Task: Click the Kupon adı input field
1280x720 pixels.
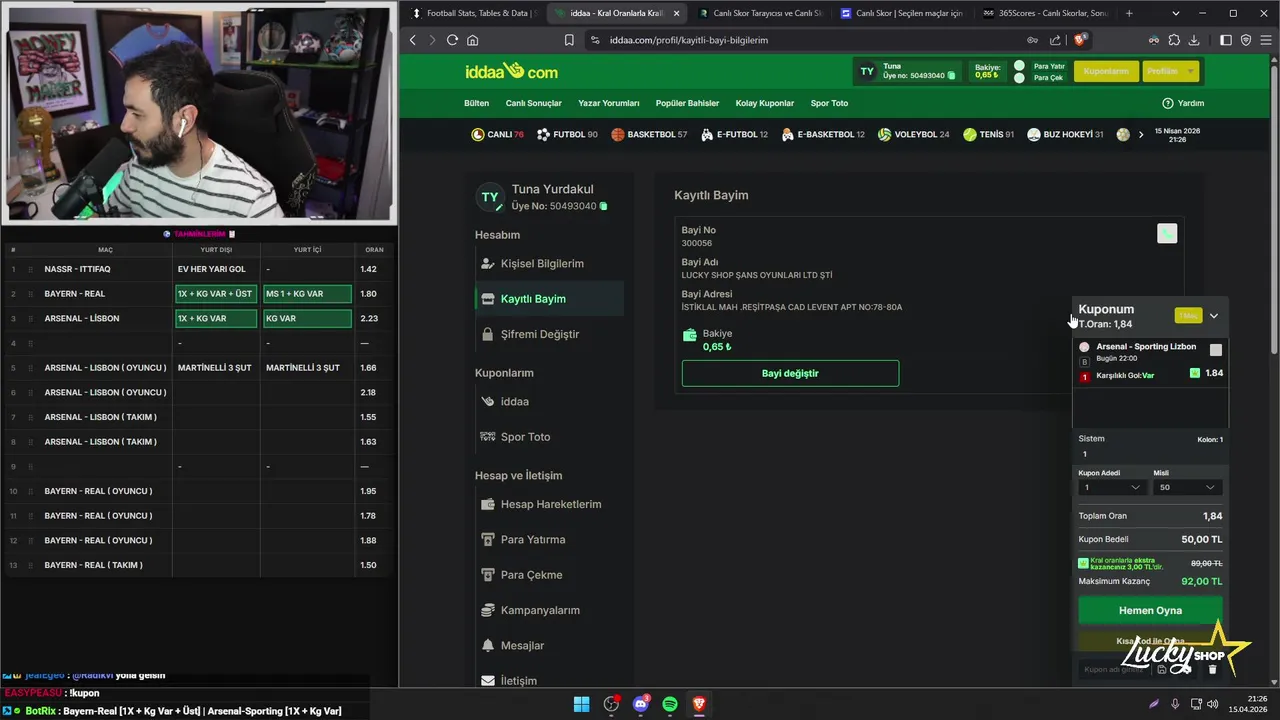Action: pyautogui.click(x=1114, y=669)
